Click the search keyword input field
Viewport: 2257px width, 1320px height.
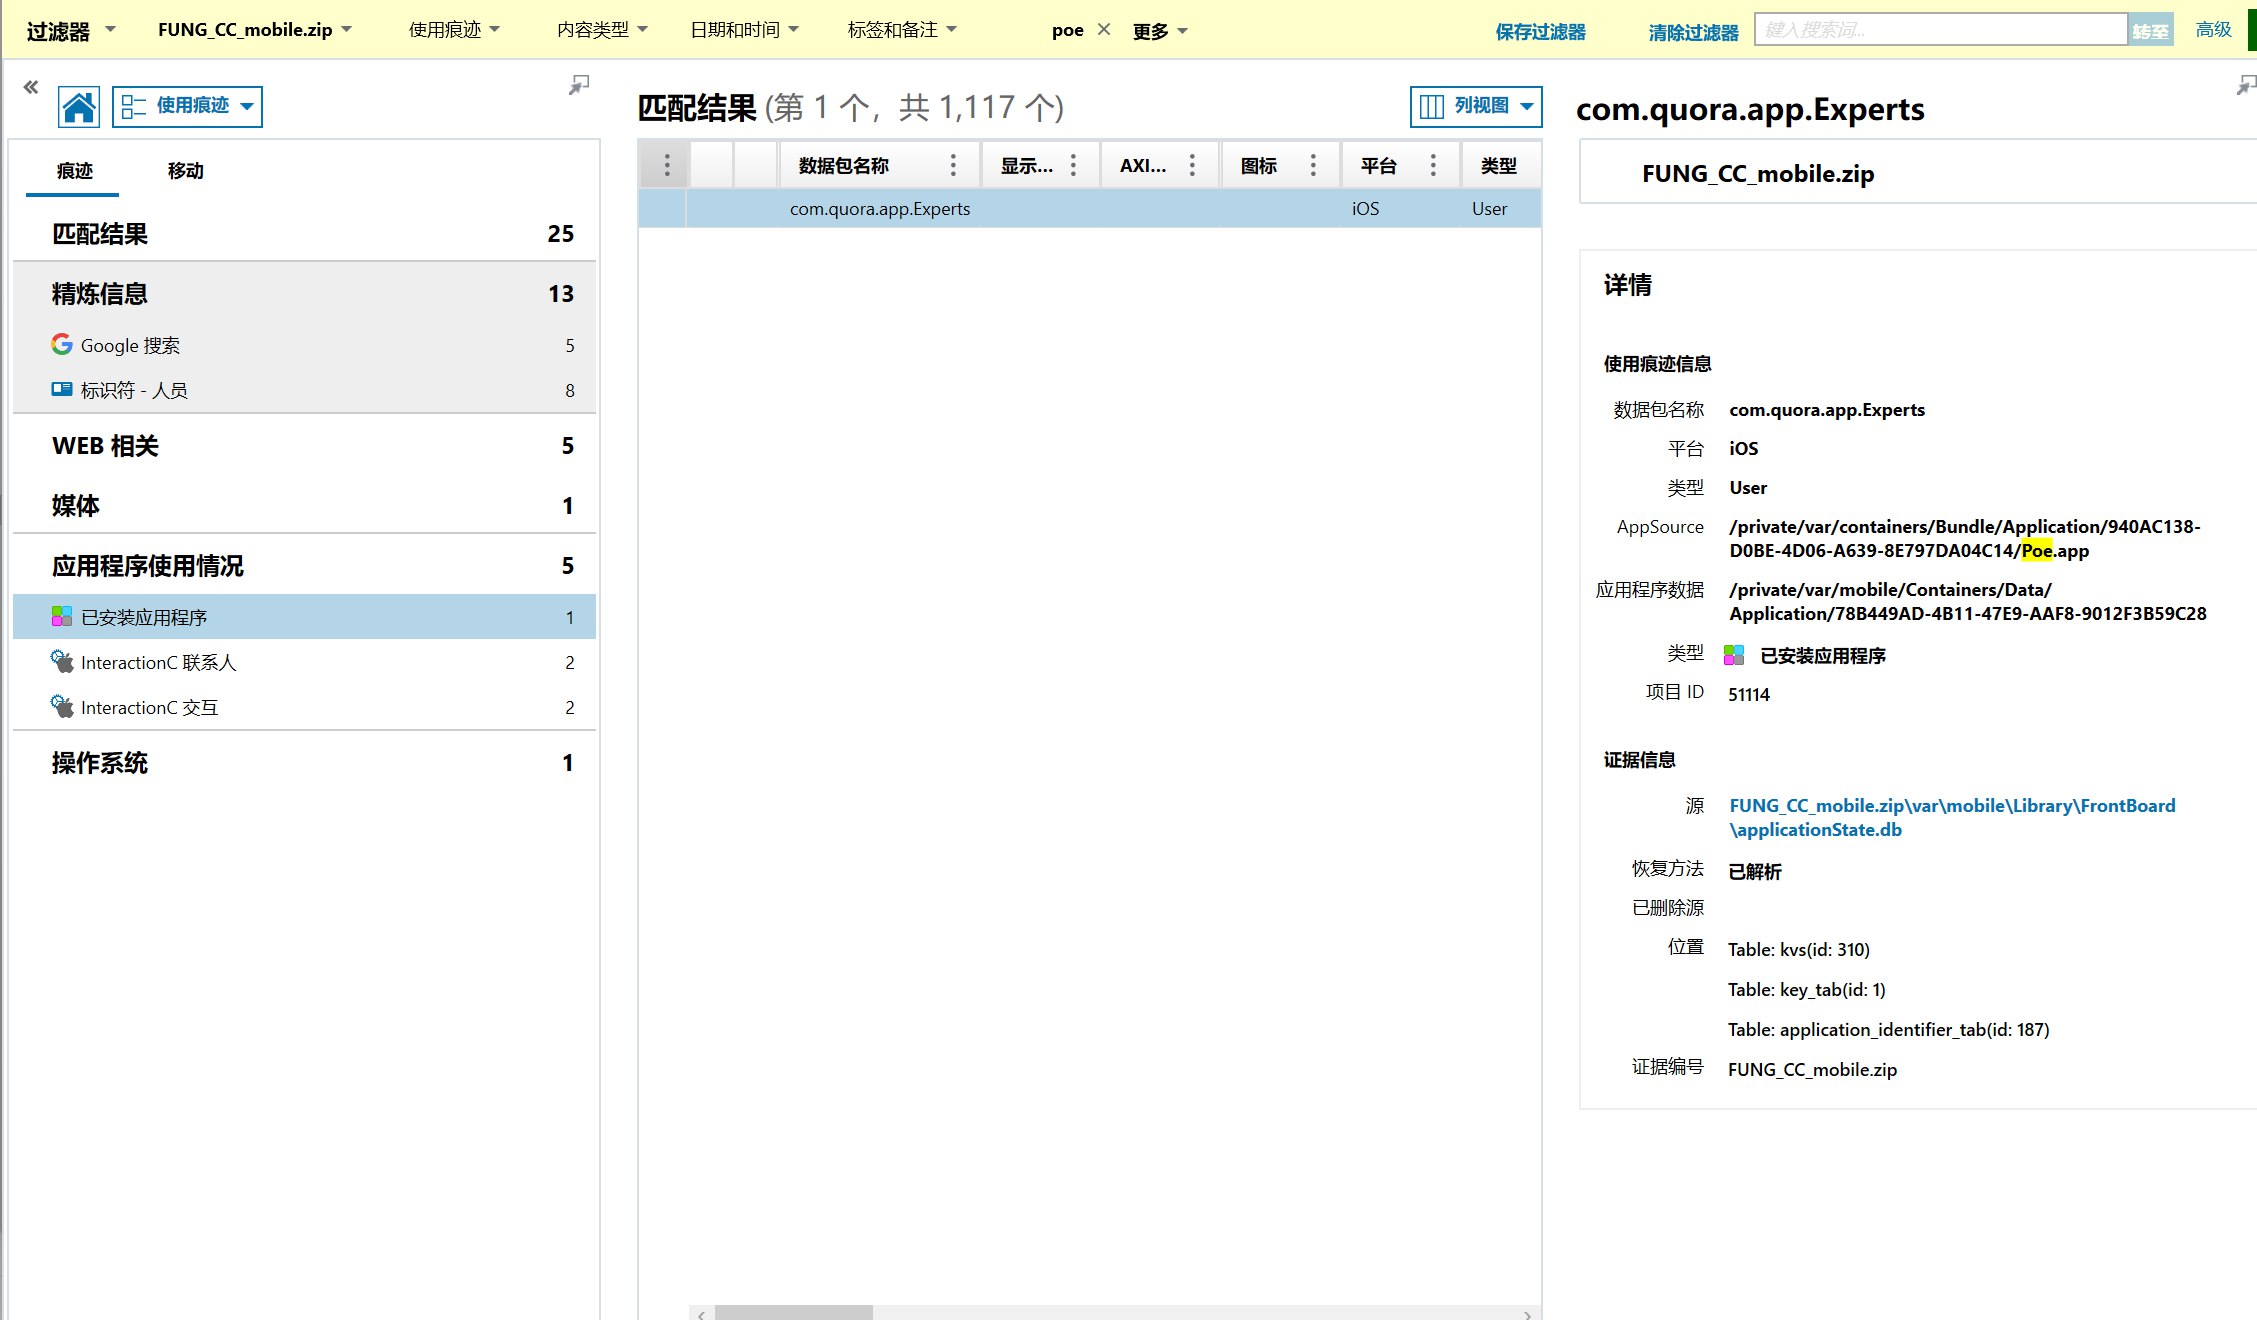(x=1939, y=30)
